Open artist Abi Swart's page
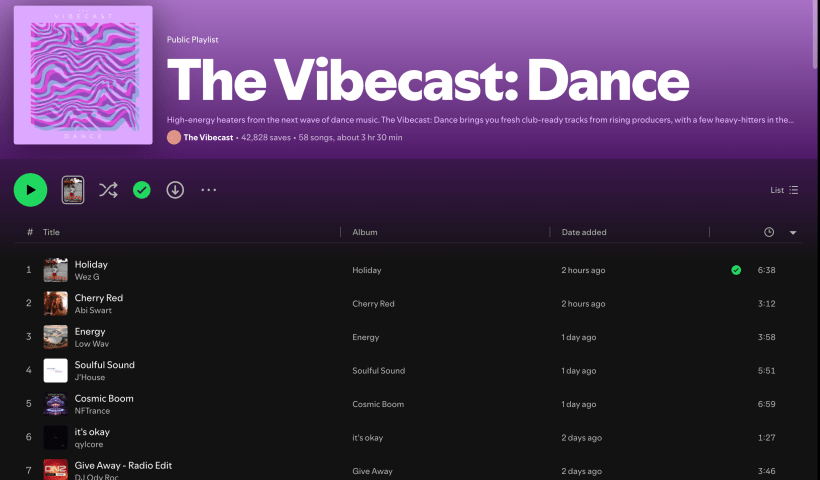The height and width of the screenshot is (480, 820). point(91,311)
